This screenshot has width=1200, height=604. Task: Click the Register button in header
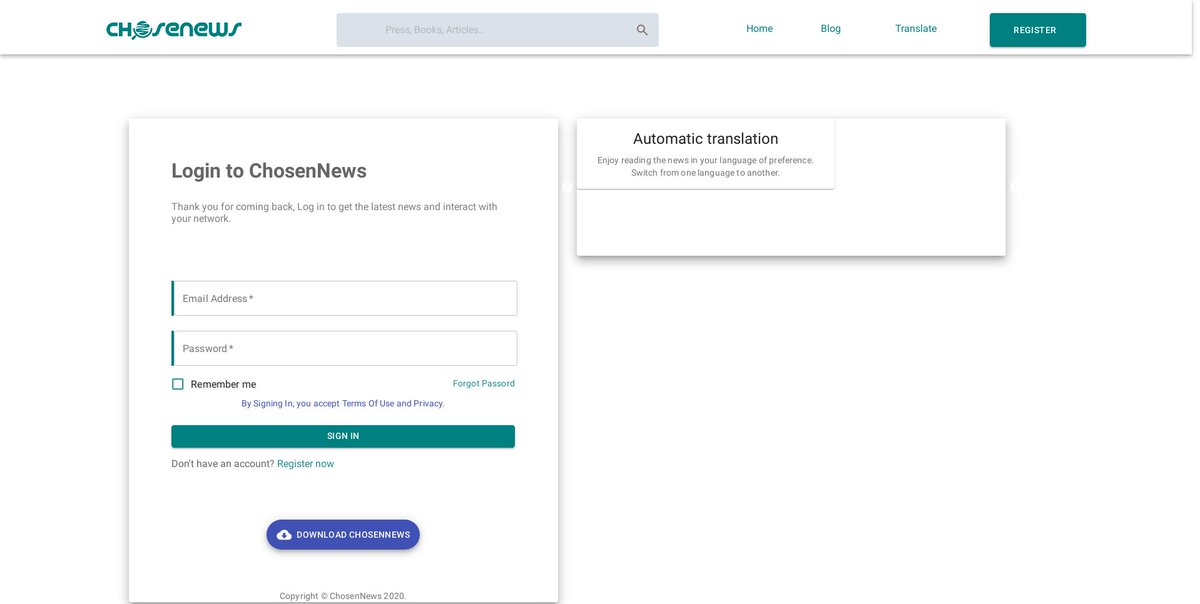pyautogui.click(x=1037, y=30)
